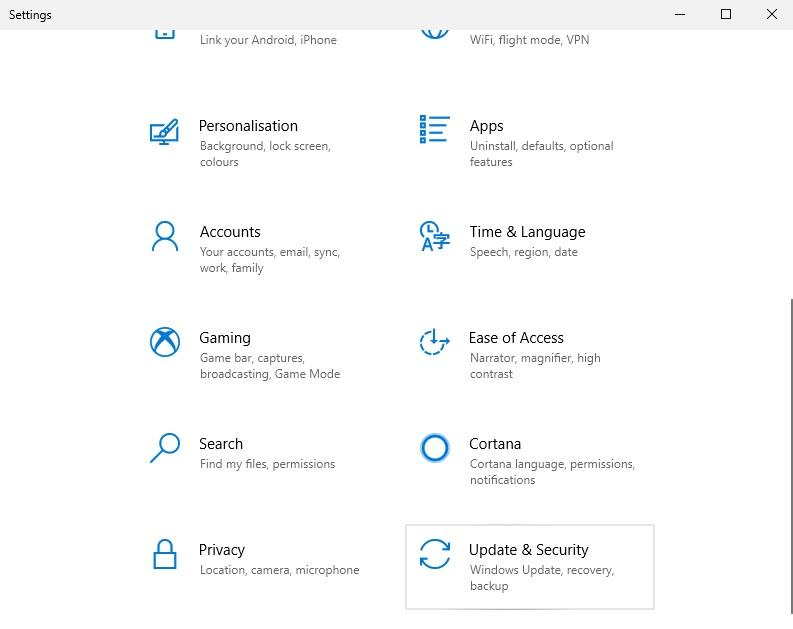Click 'Background, lock screen, colours' description
This screenshot has width=793, height=629.
pyautogui.click(x=265, y=154)
